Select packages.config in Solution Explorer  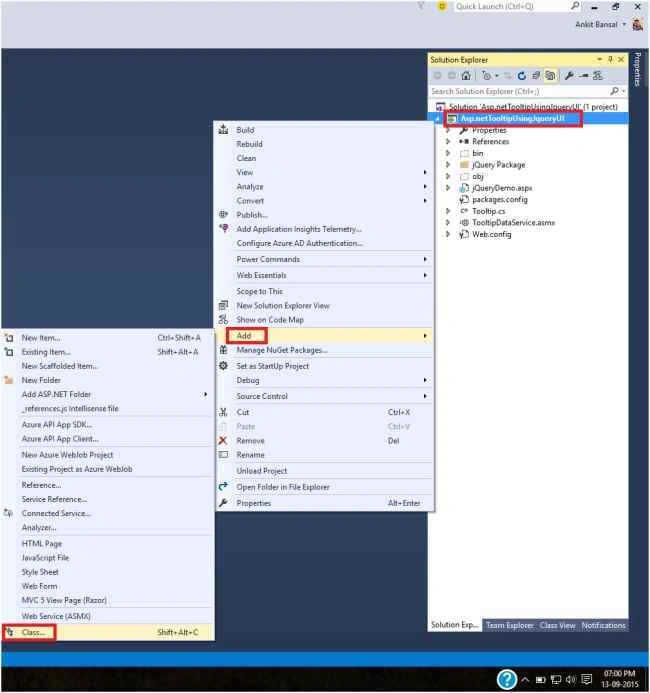tap(500, 199)
